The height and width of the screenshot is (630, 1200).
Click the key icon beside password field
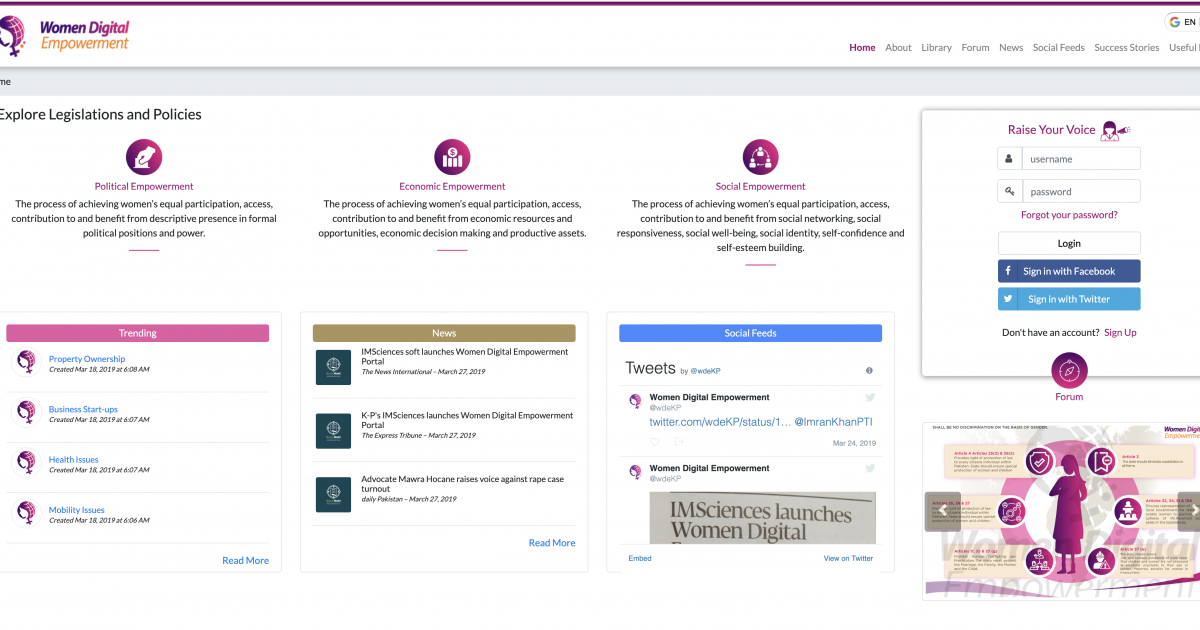tap(1010, 192)
